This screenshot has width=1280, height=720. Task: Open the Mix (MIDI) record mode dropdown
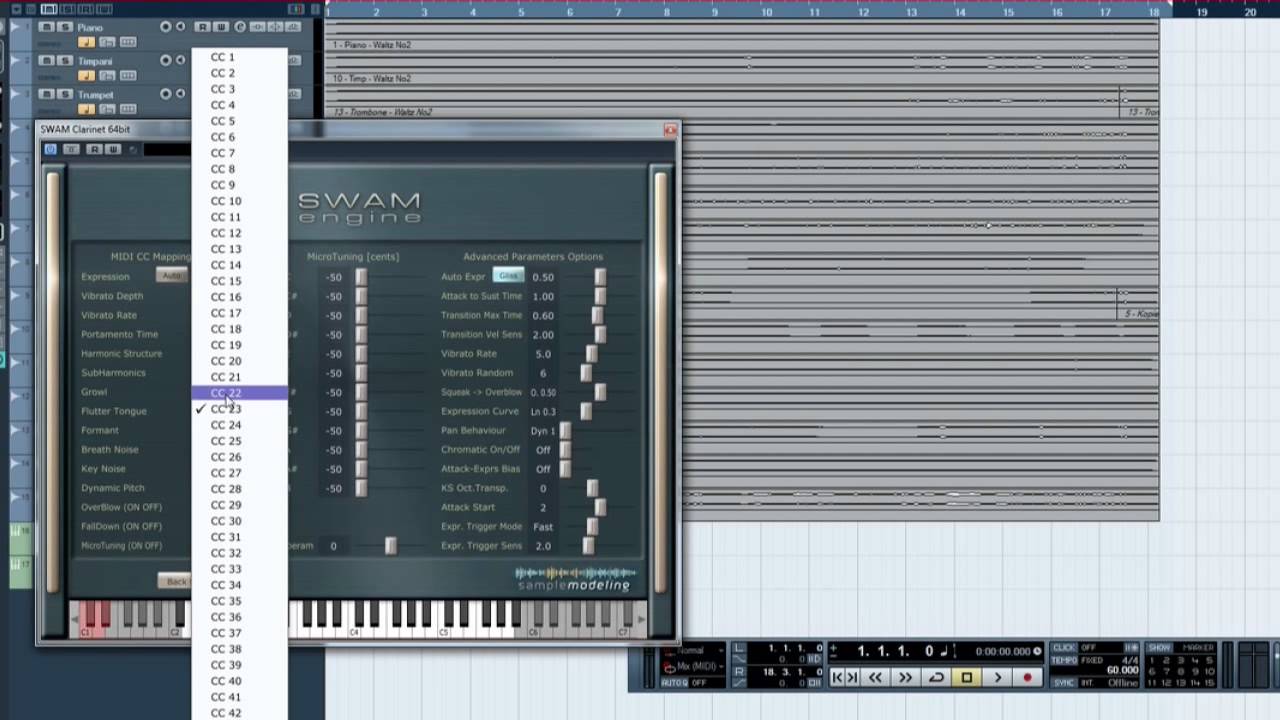click(x=695, y=666)
